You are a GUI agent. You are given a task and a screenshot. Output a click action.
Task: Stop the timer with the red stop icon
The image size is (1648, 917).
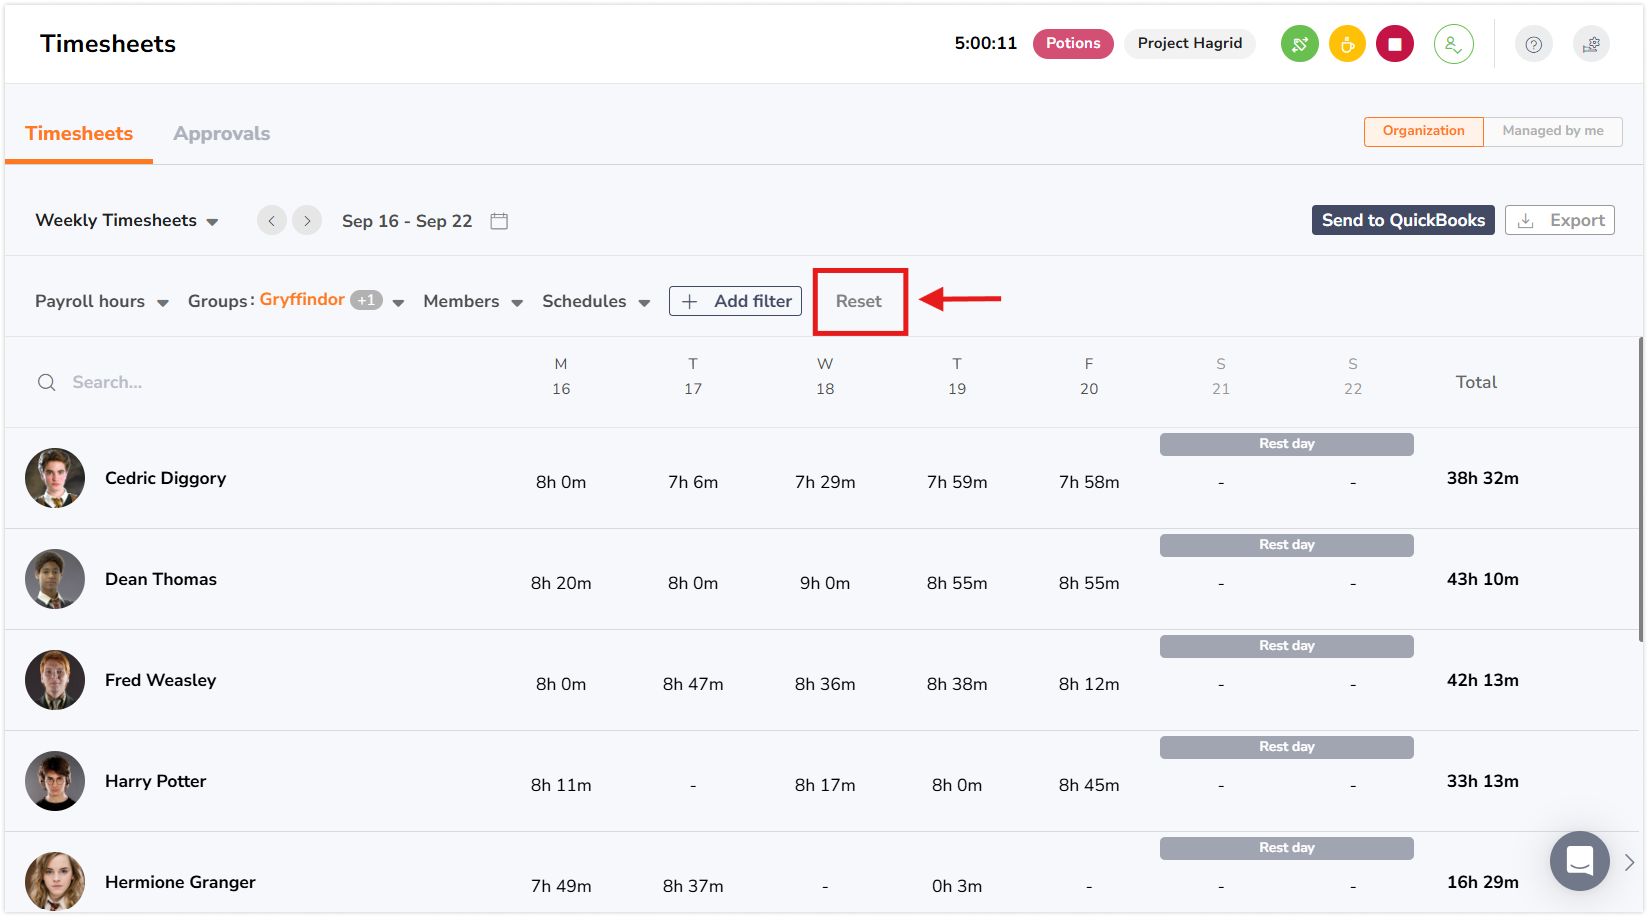click(1395, 44)
